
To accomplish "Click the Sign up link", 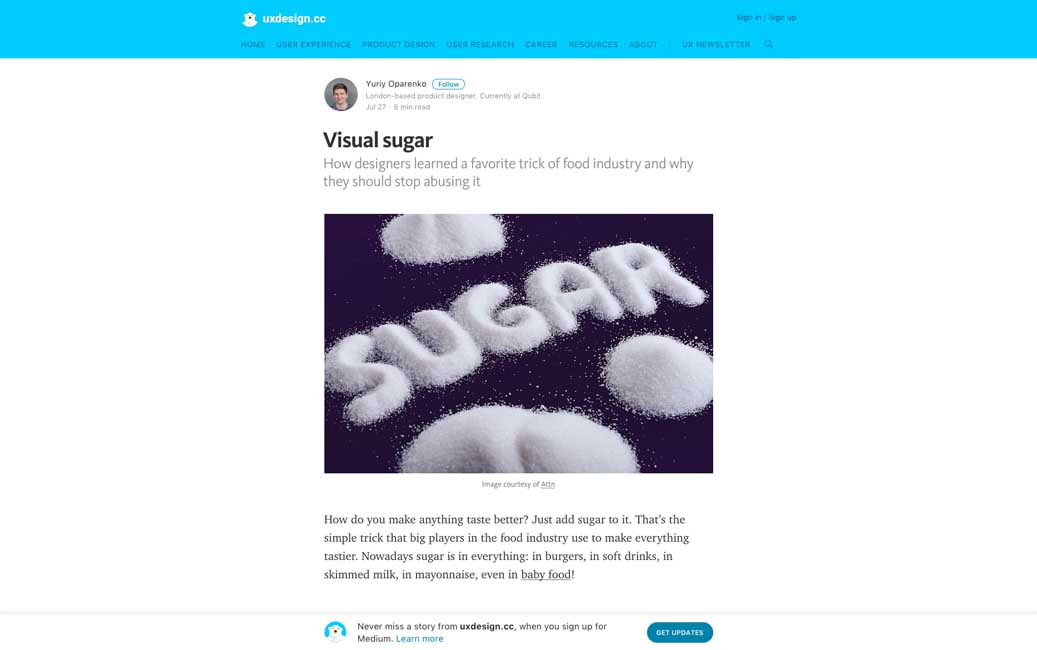I will pos(782,17).
